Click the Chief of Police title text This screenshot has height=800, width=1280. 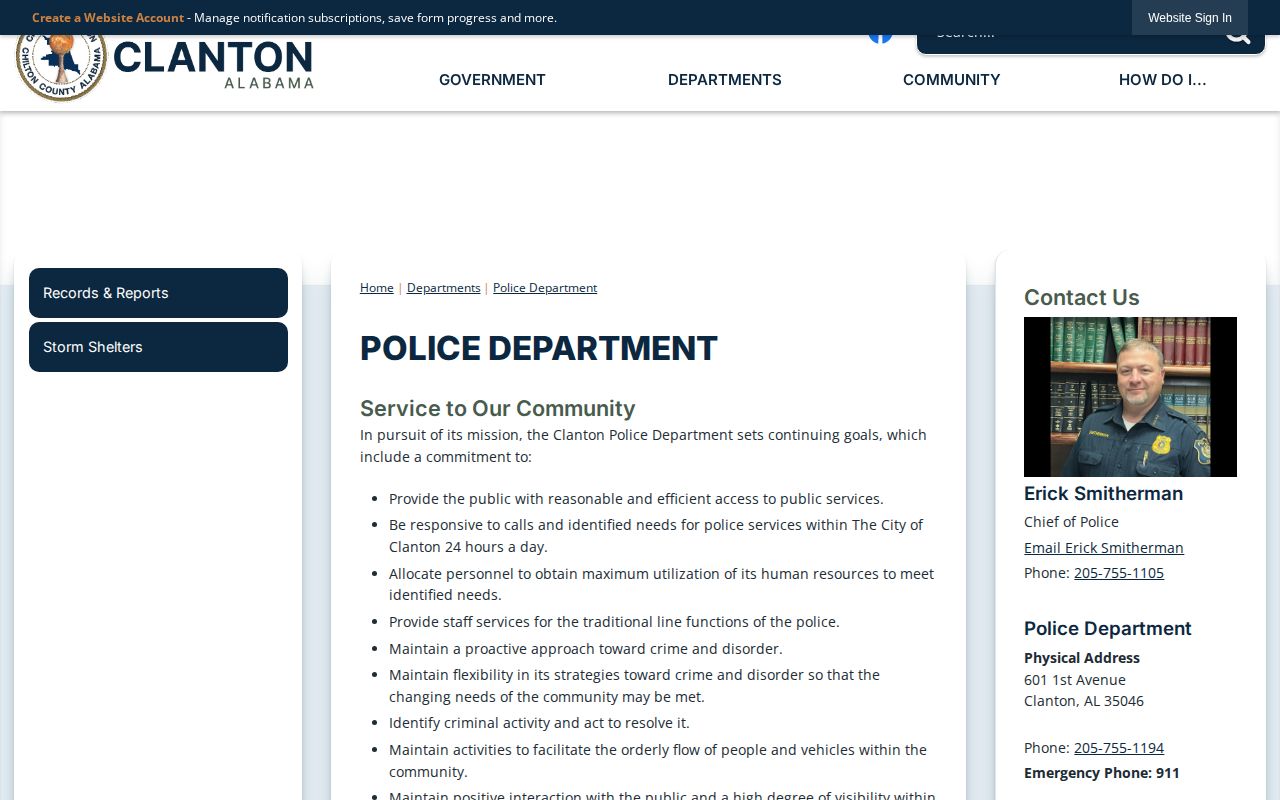[x=1071, y=522]
